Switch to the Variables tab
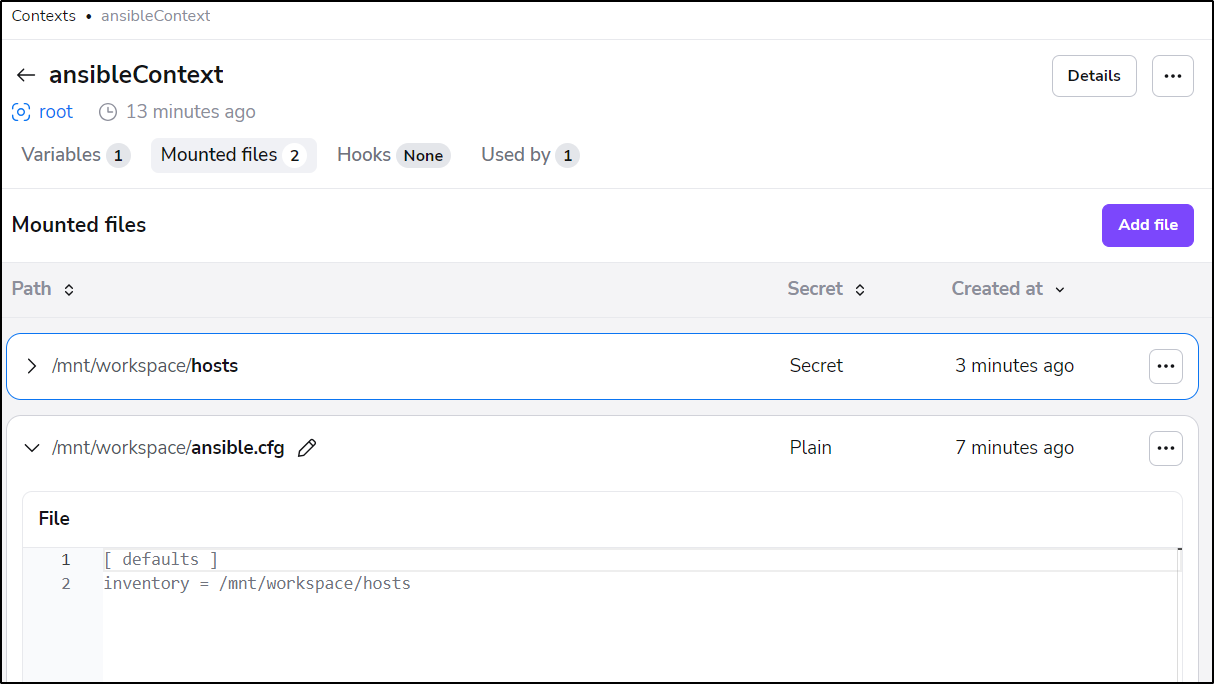The image size is (1214, 684). click(76, 155)
